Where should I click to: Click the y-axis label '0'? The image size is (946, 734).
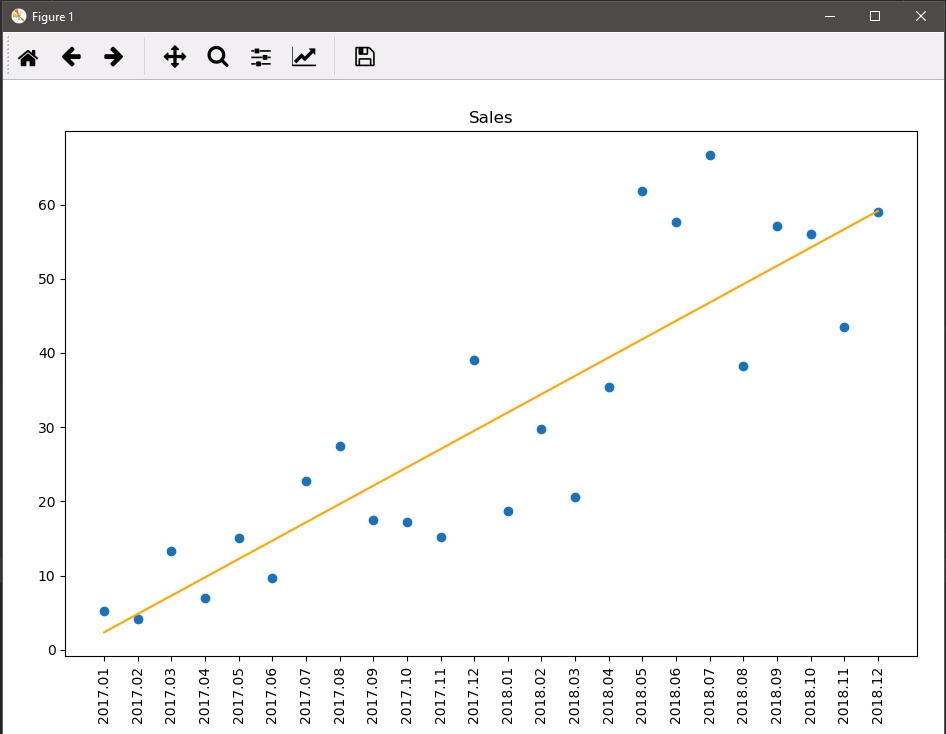click(x=52, y=650)
